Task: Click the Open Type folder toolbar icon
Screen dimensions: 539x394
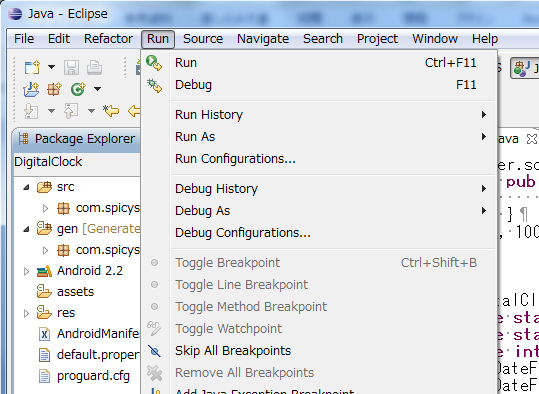Action: tap(31, 89)
